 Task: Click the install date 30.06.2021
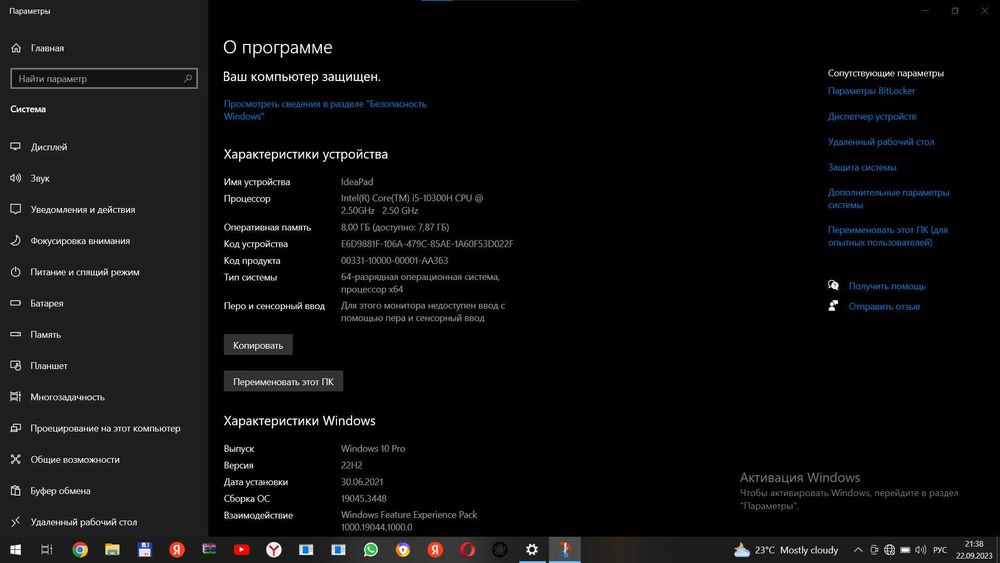click(x=362, y=482)
